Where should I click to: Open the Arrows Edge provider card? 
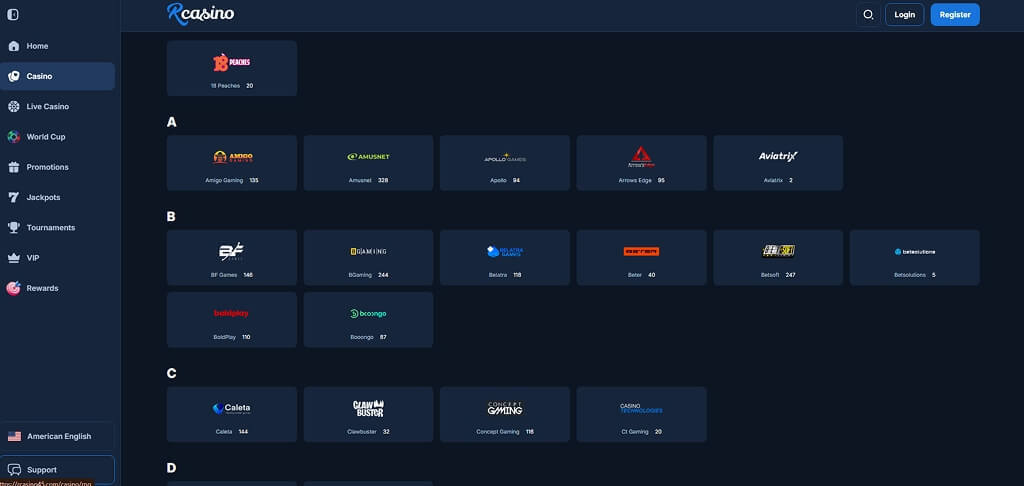pyautogui.click(x=641, y=163)
